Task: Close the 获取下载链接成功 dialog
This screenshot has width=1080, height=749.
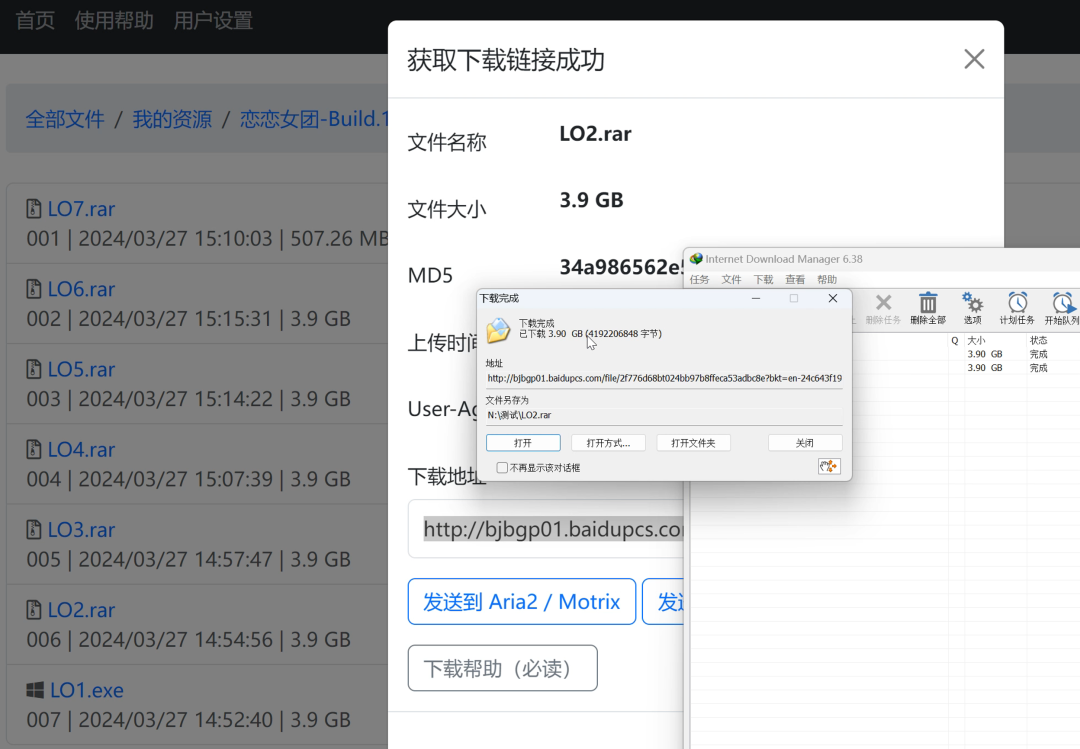Action: (974, 59)
